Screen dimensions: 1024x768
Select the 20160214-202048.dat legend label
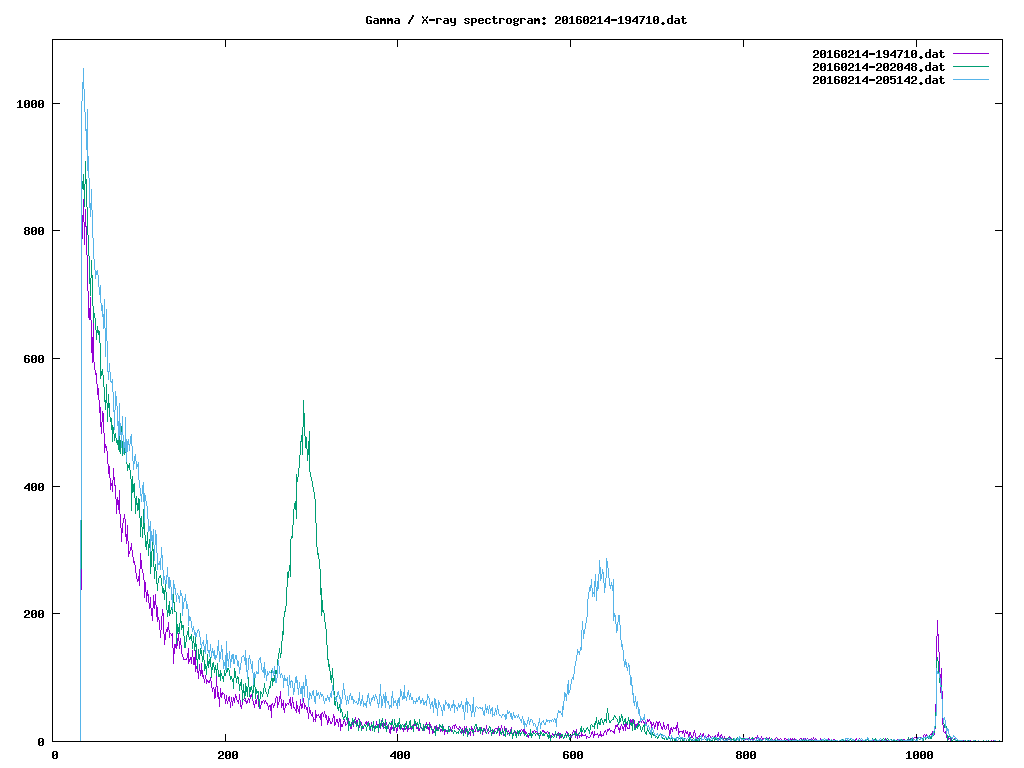coord(878,67)
